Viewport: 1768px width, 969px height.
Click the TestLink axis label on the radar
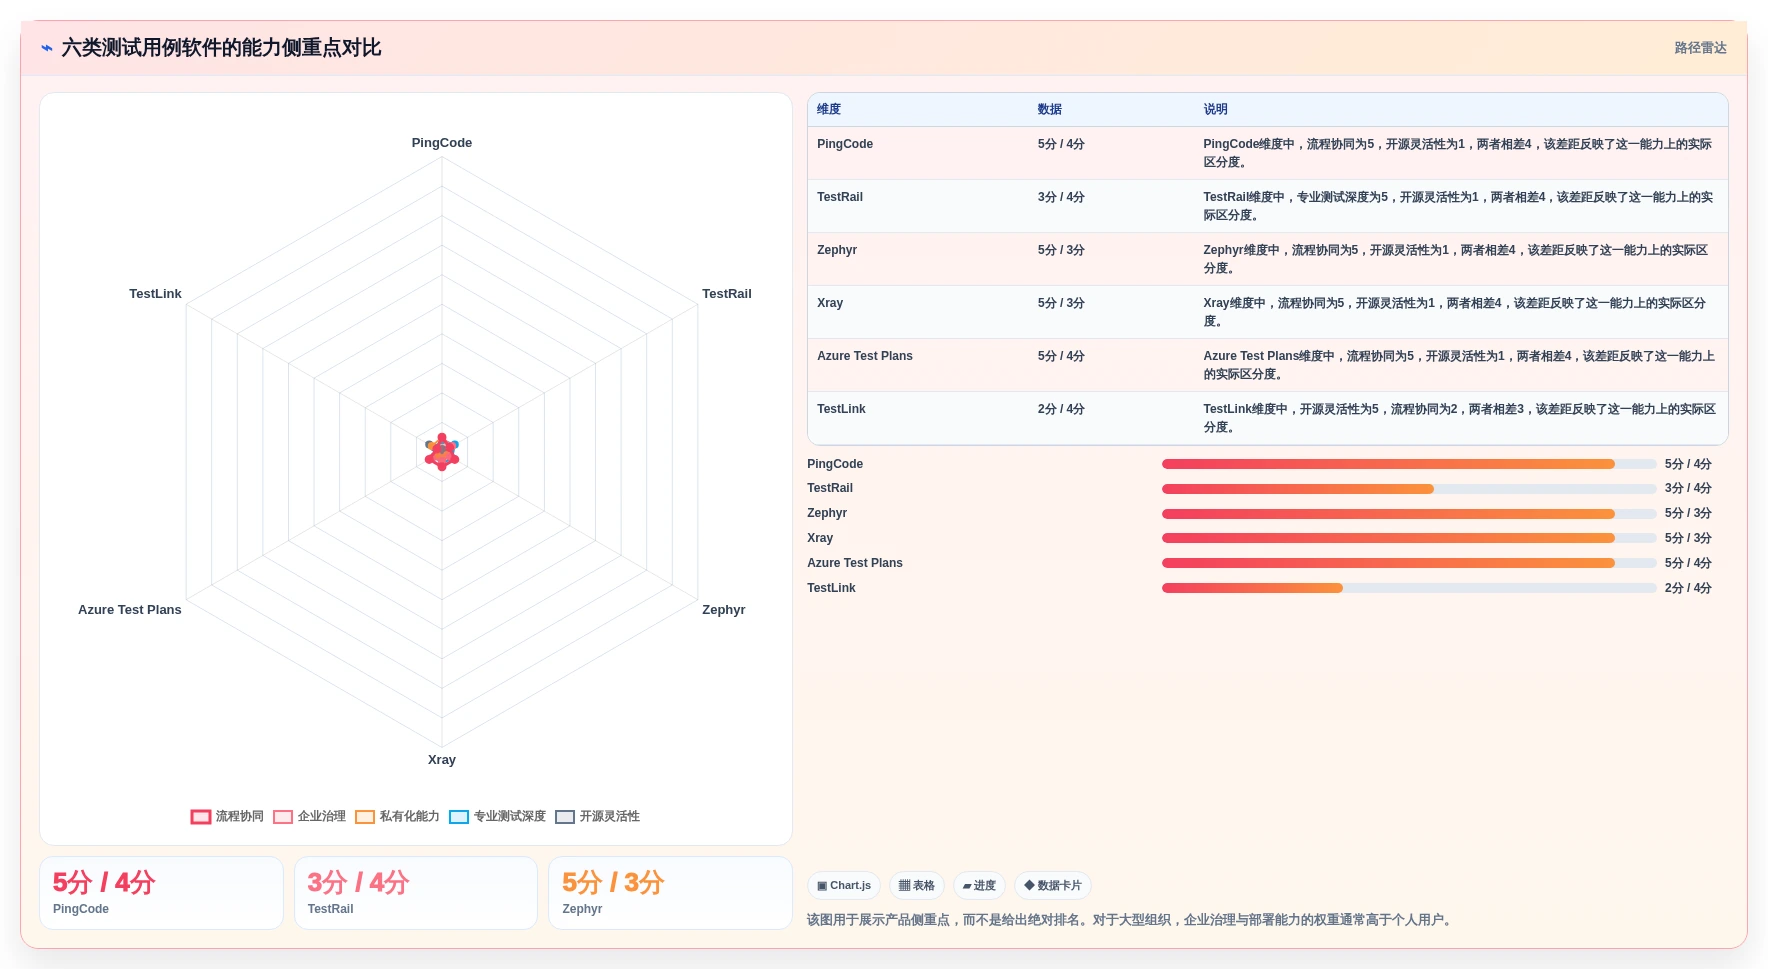(x=155, y=294)
